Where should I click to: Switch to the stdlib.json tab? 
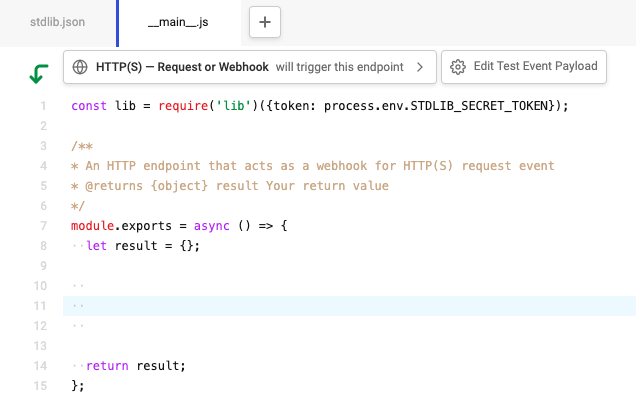58,22
